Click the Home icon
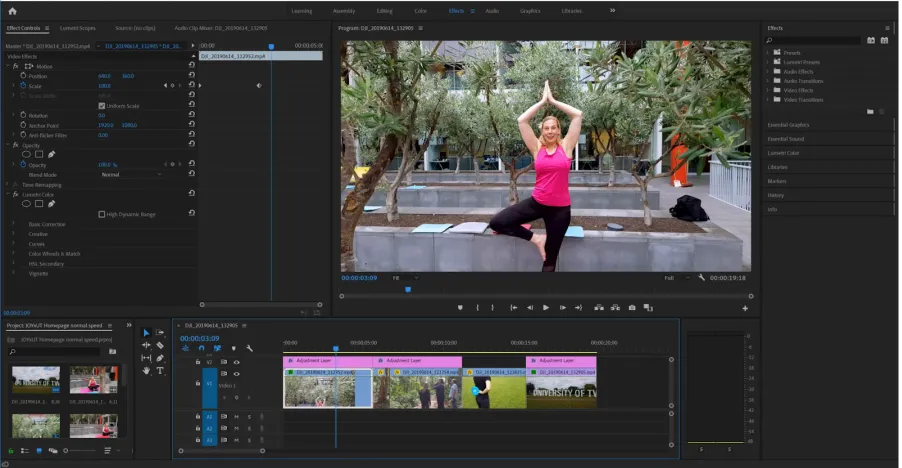This screenshot has width=902, height=468. point(12,11)
